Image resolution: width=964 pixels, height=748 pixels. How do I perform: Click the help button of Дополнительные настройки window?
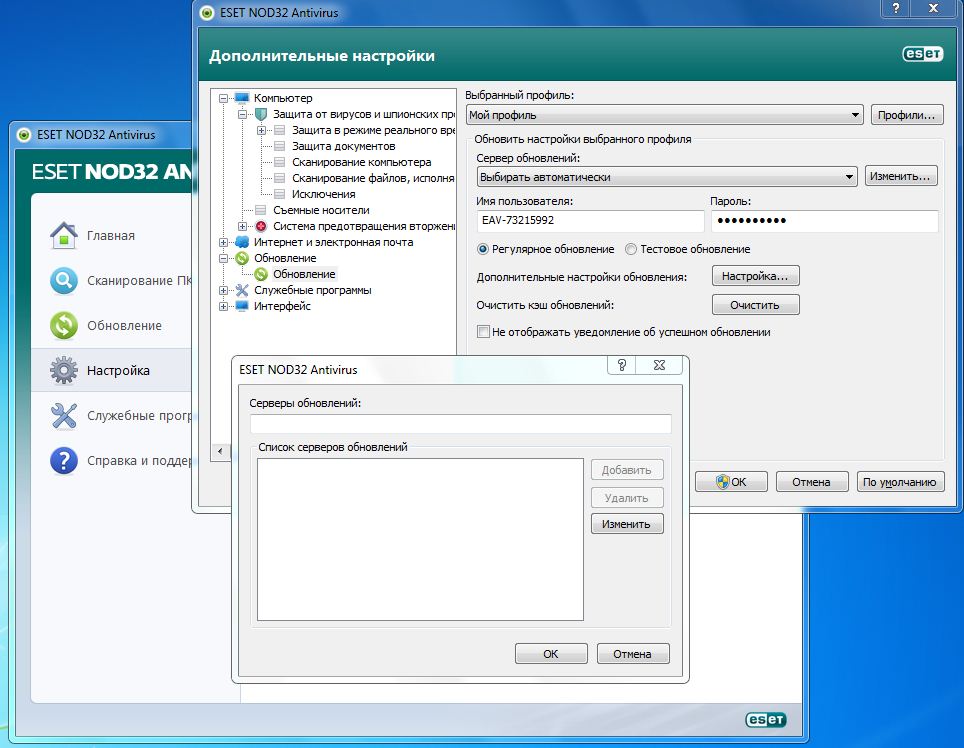(896, 8)
